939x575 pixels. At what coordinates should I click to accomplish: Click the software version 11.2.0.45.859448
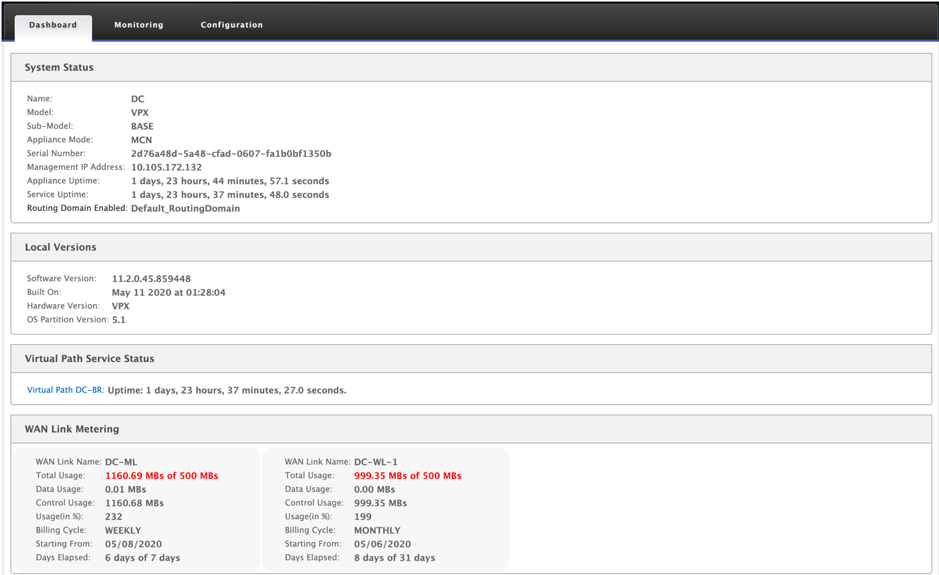152,279
